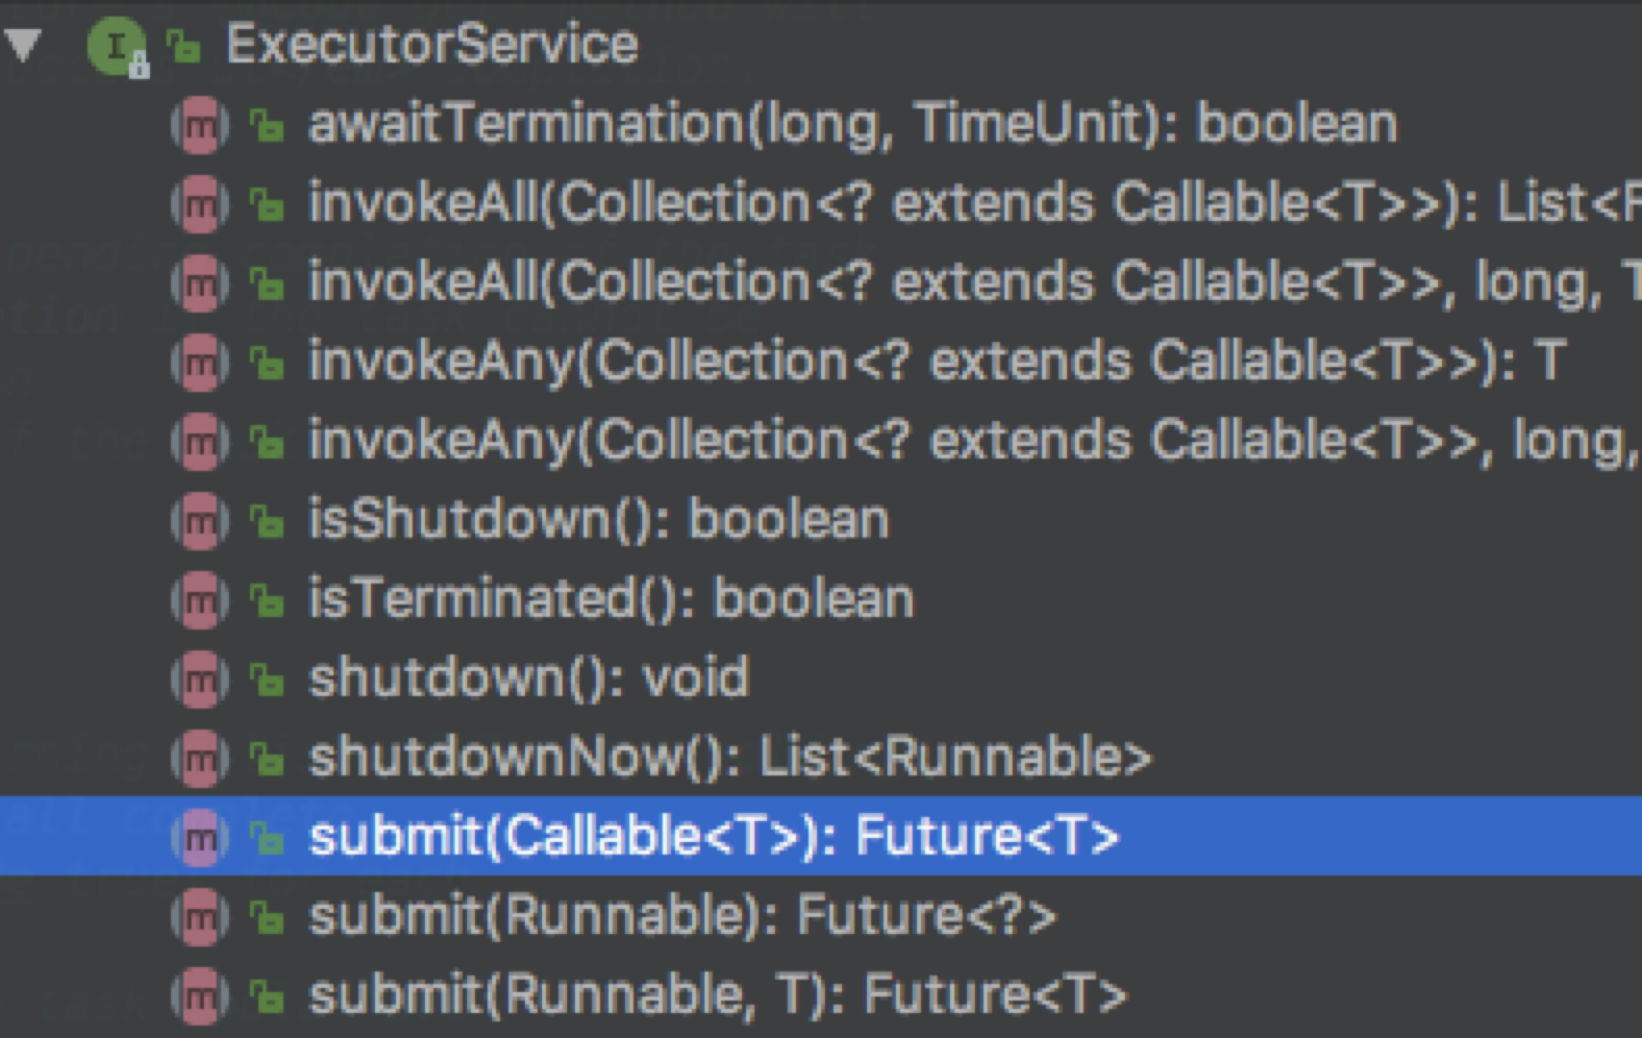This screenshot has width=1642, height=1038.
Task: Select invokeAny(Collection) returning T
Action: (936, 361)
